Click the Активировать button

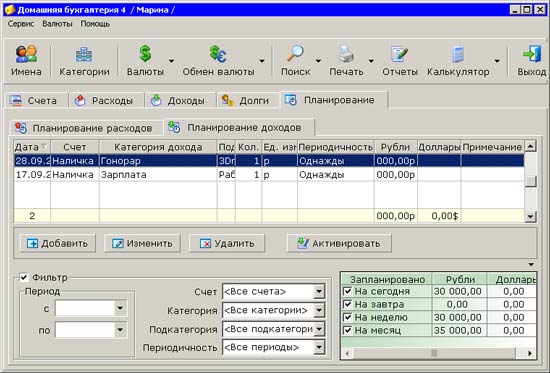tap(339, 243)
